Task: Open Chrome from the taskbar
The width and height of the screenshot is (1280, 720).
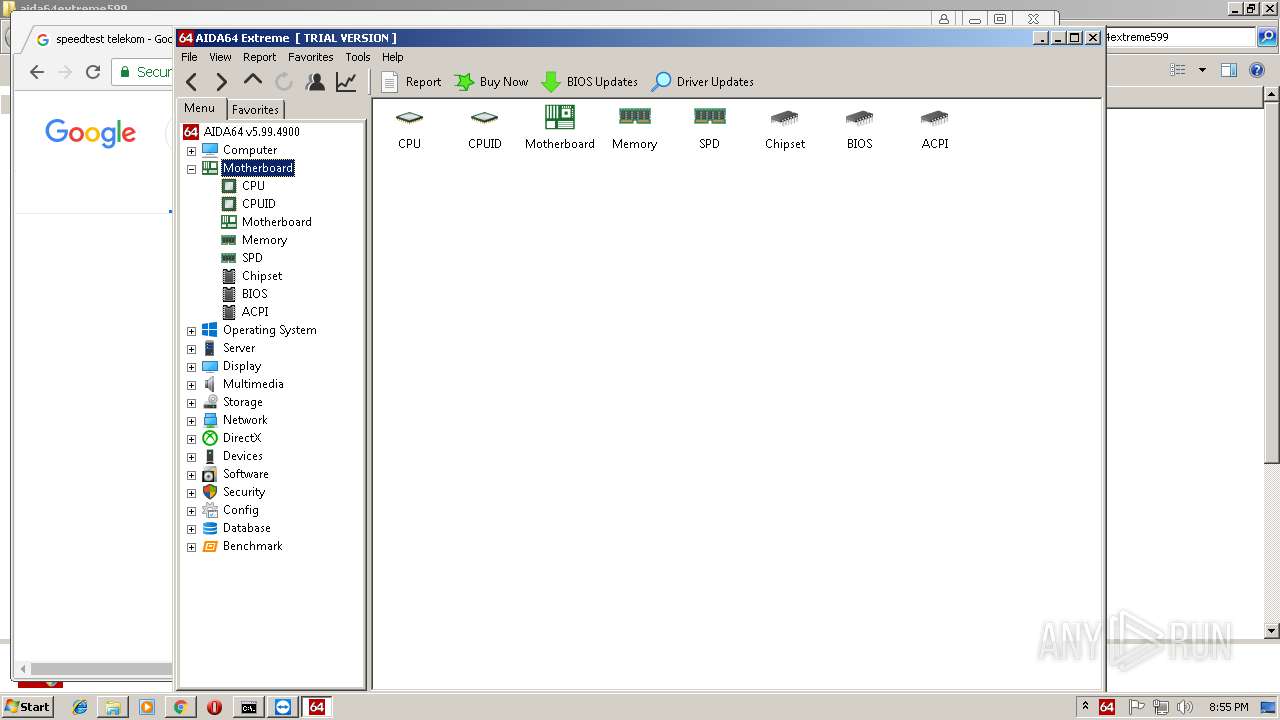Action: tap(180, 707)
